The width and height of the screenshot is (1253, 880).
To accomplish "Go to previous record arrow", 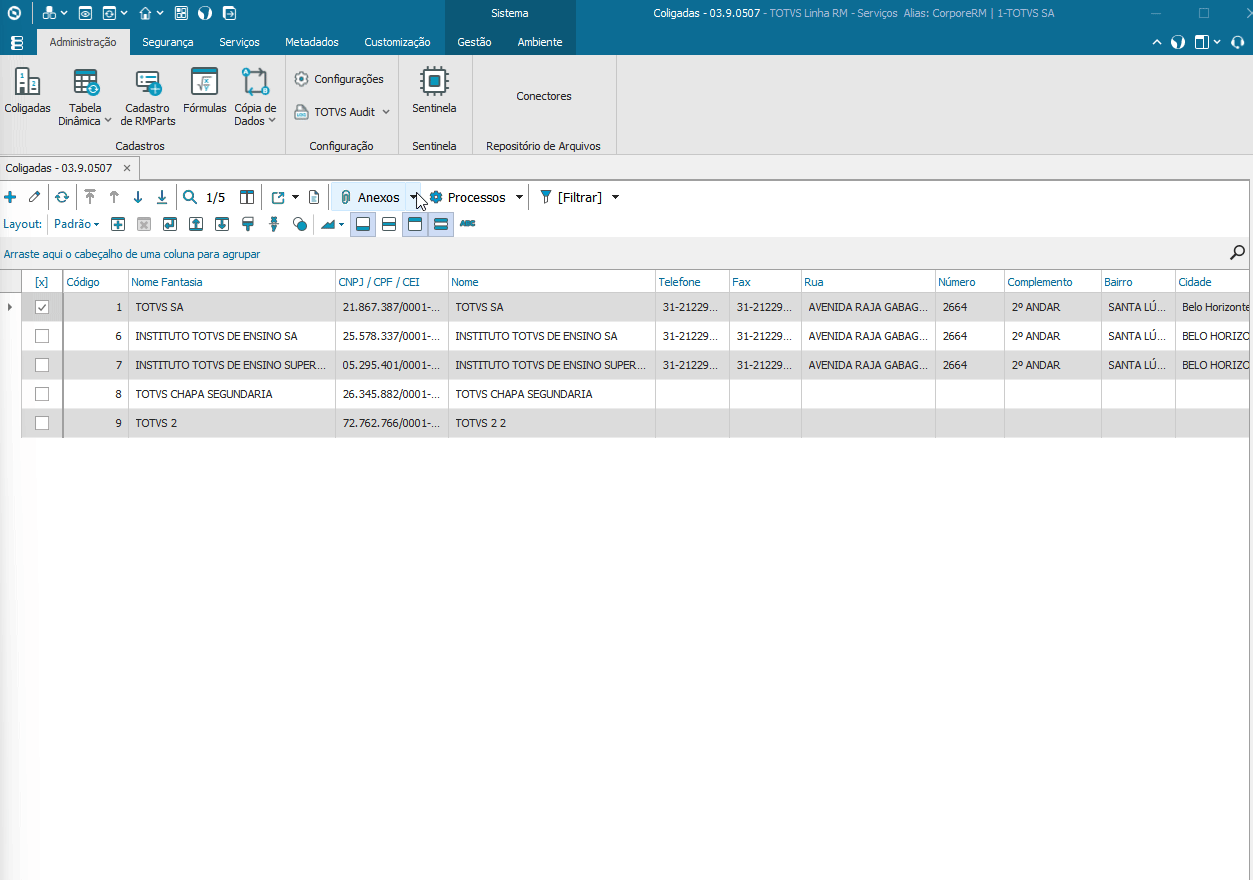I will pos(114,197).
